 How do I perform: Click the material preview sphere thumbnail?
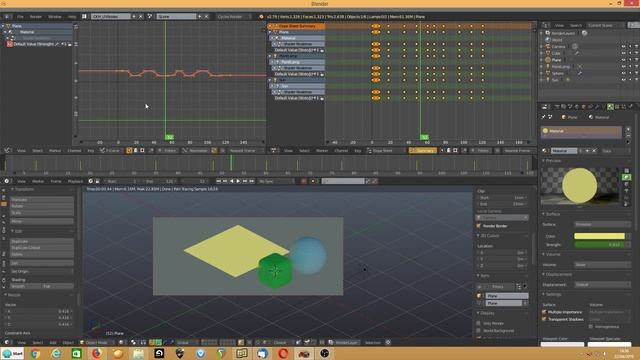[x=579, y=185]
